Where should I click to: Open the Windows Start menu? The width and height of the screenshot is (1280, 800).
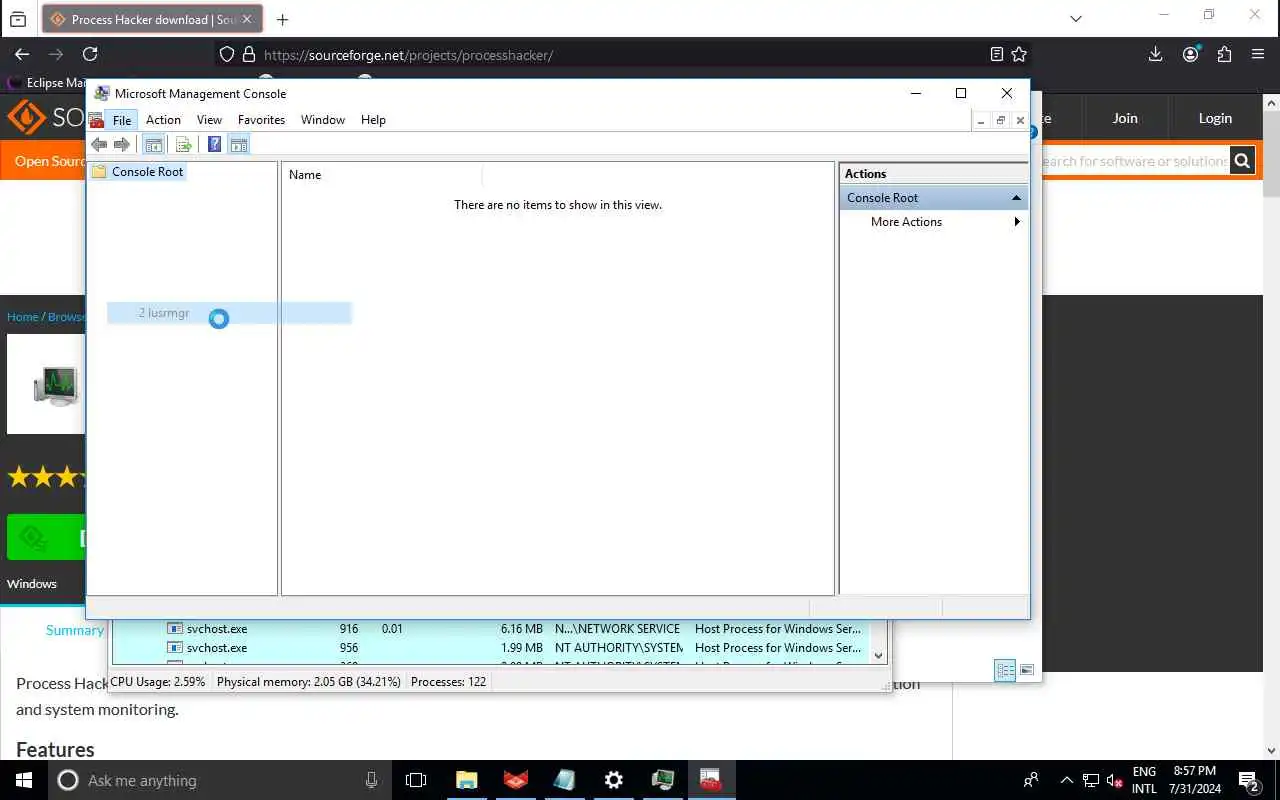click(24, 780)
